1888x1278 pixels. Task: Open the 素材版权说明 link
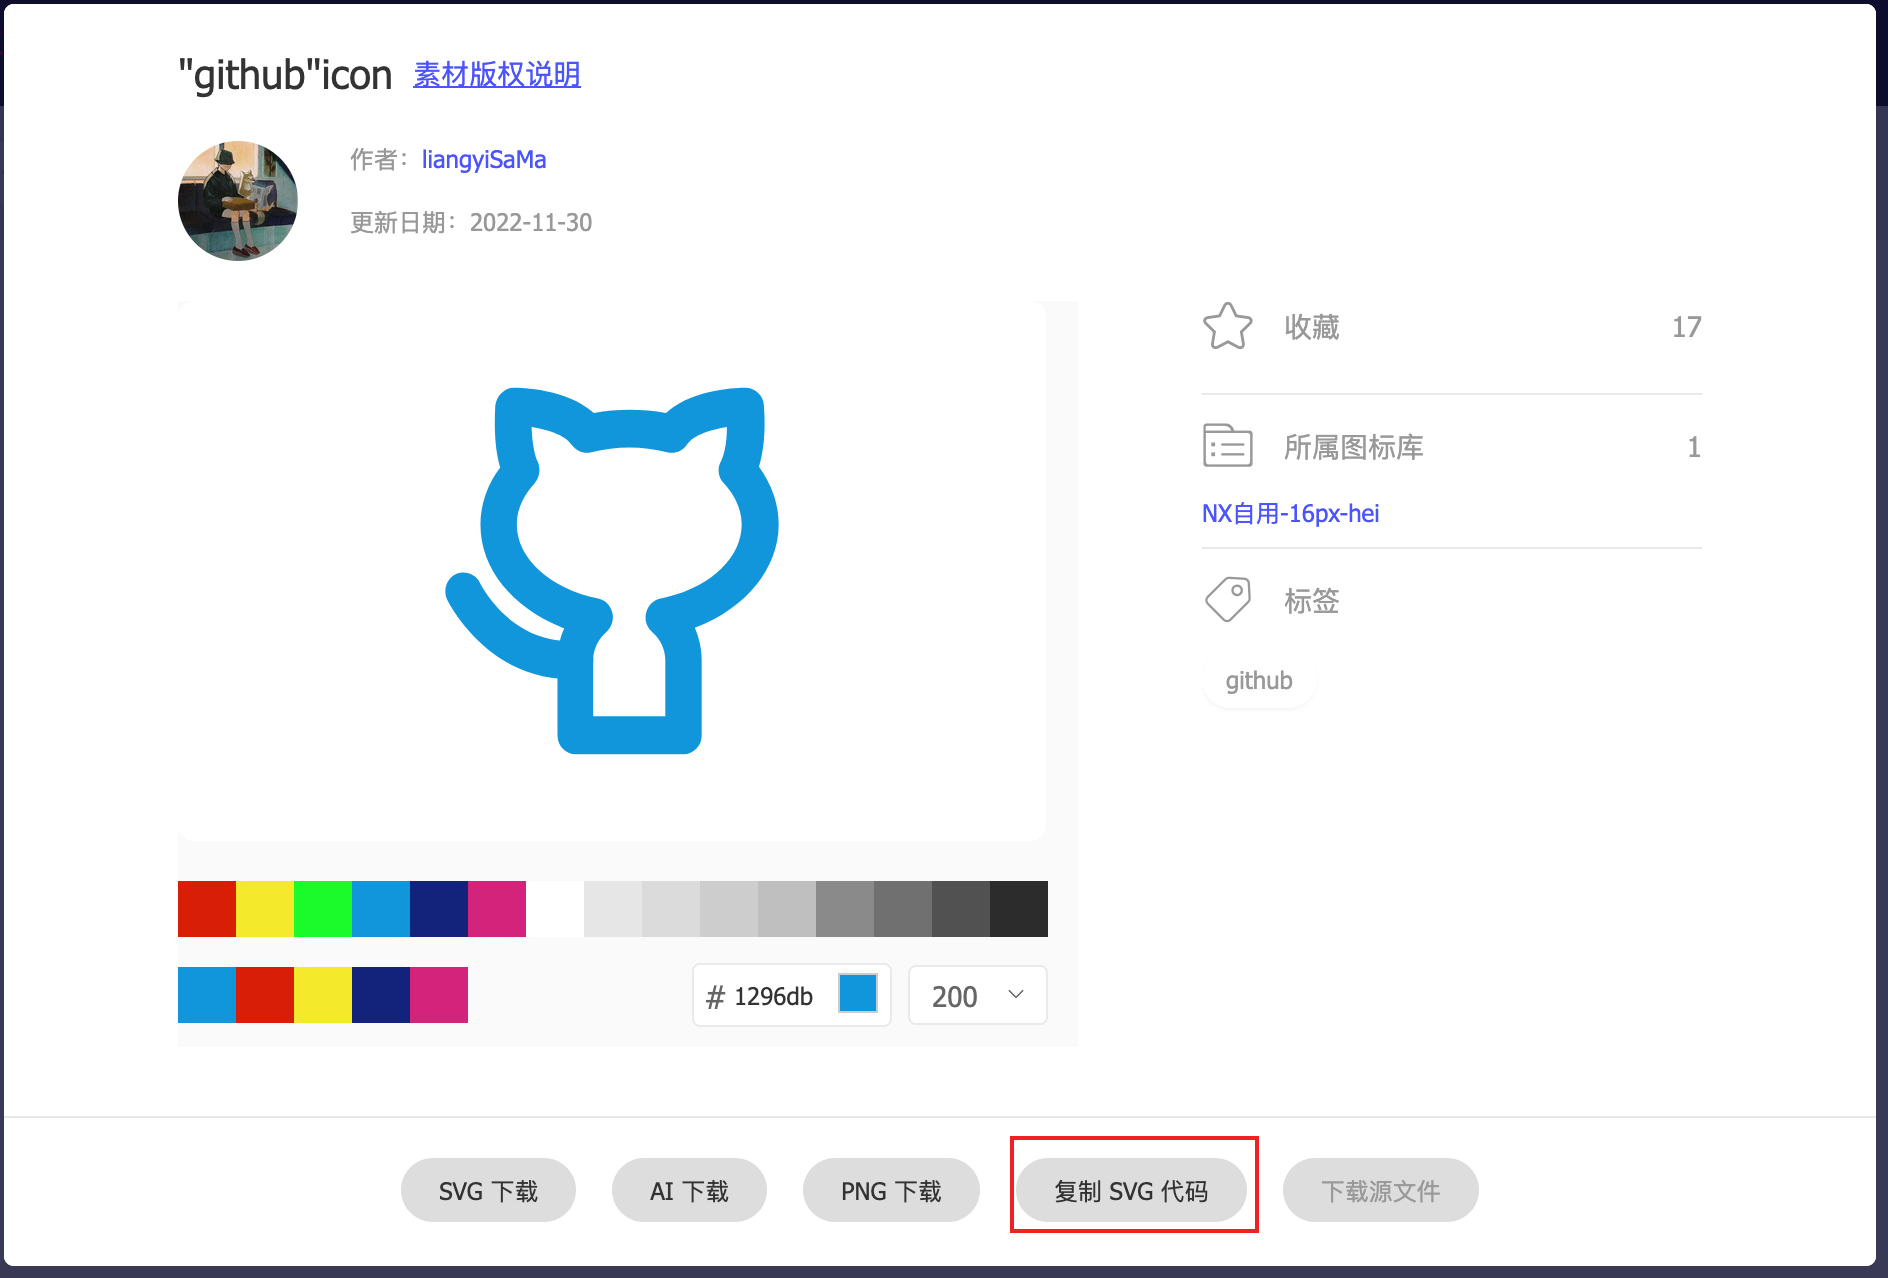click(x=497, y=75)
